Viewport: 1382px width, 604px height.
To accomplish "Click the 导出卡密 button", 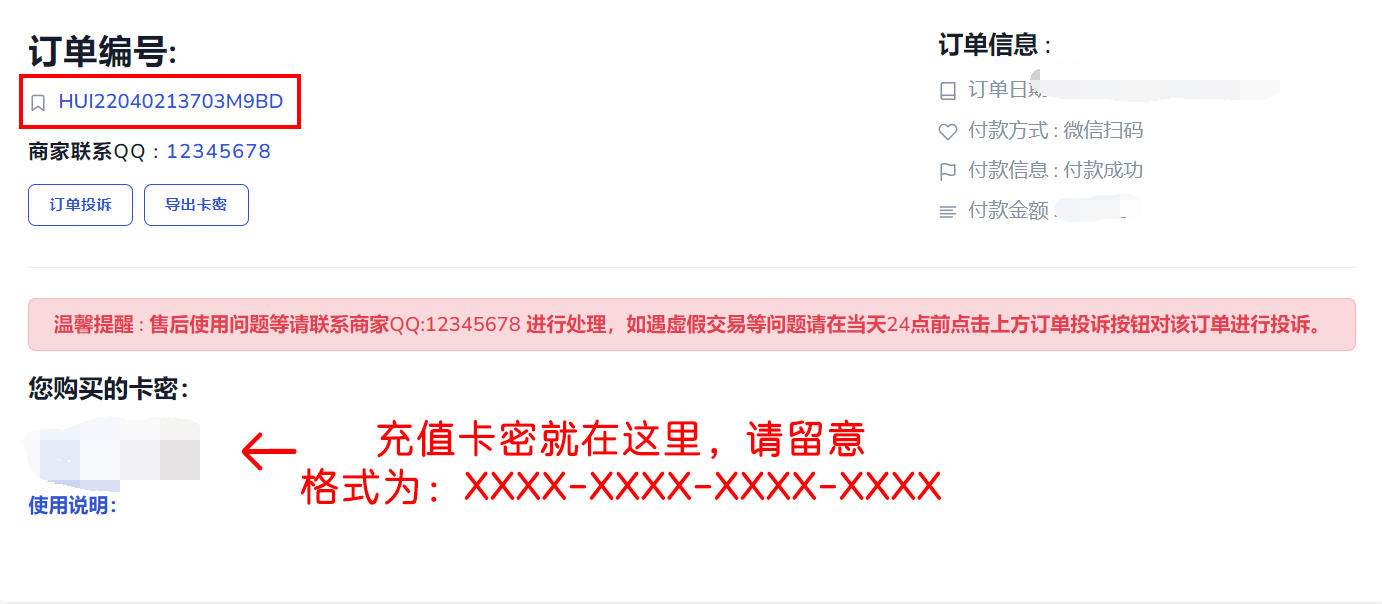I will (x=196, y=205).
